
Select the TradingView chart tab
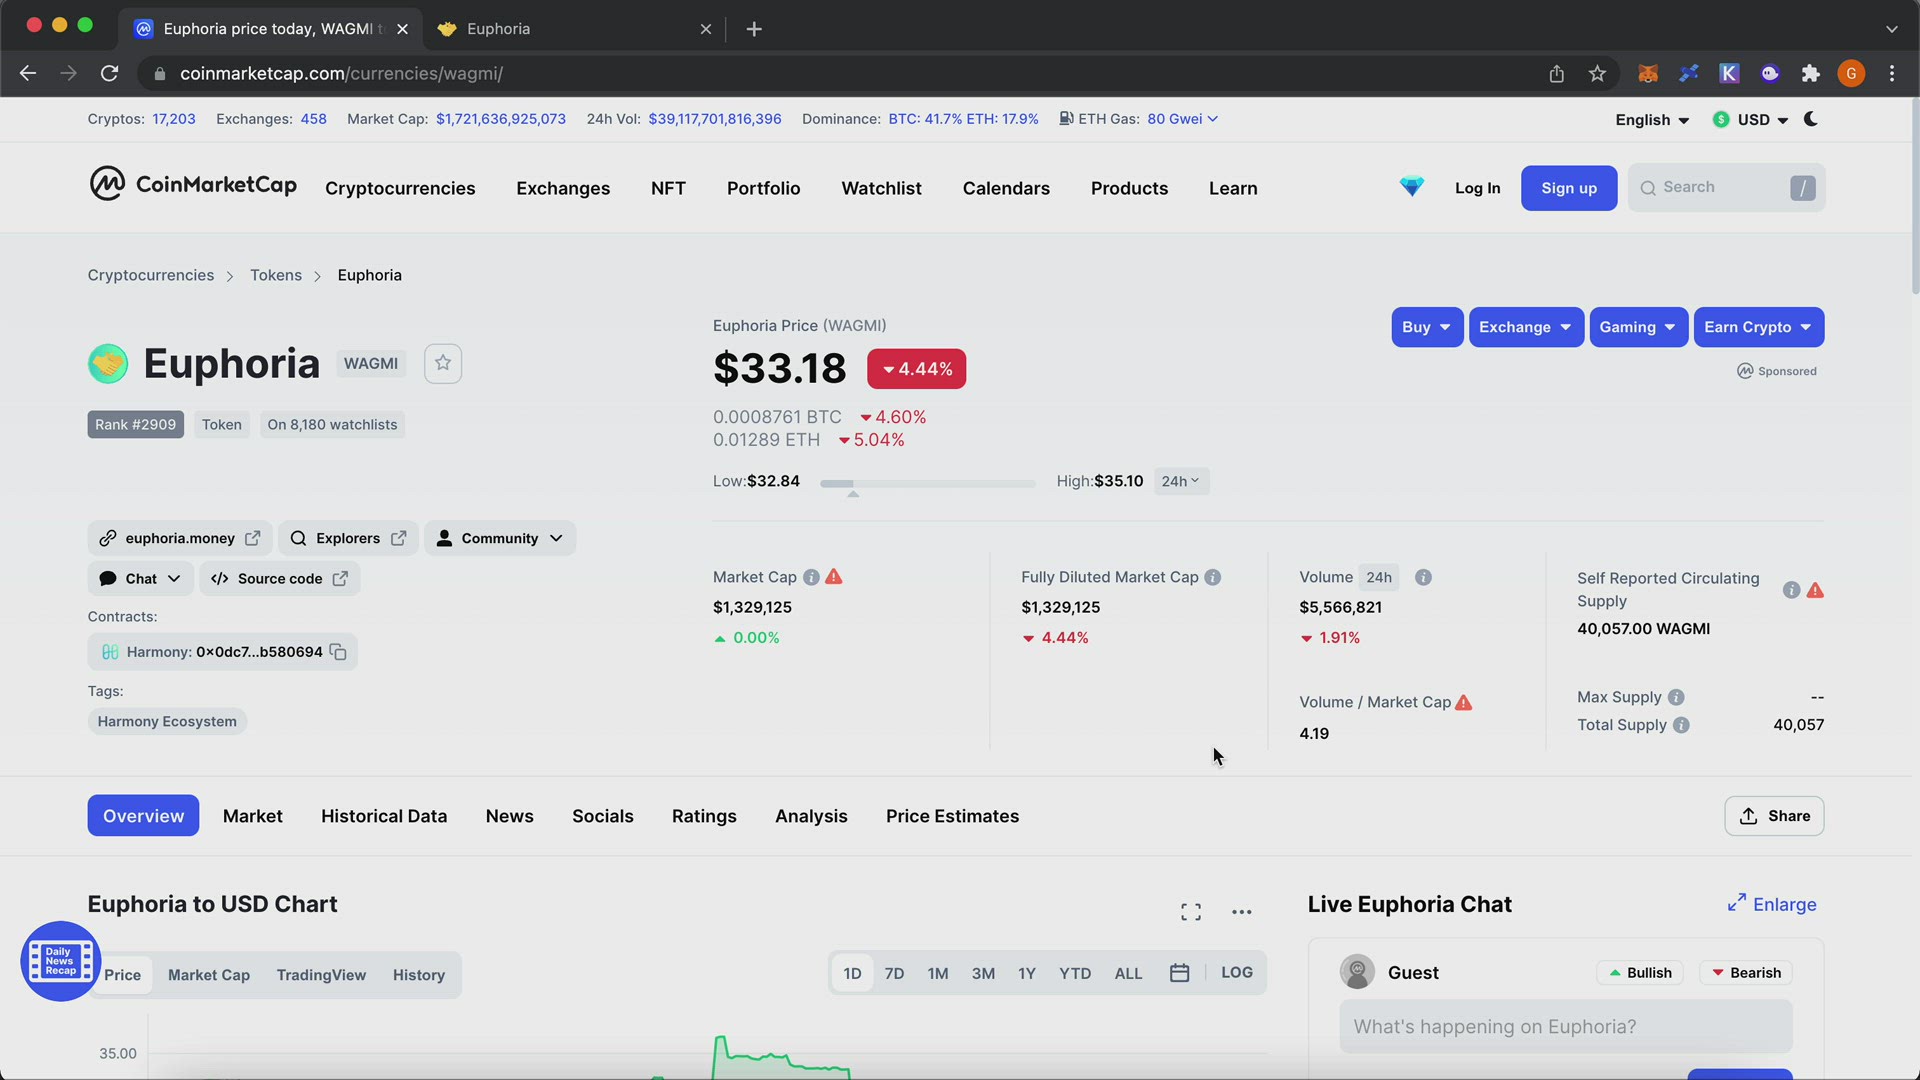pyautogui.click(x=321, y=975)
